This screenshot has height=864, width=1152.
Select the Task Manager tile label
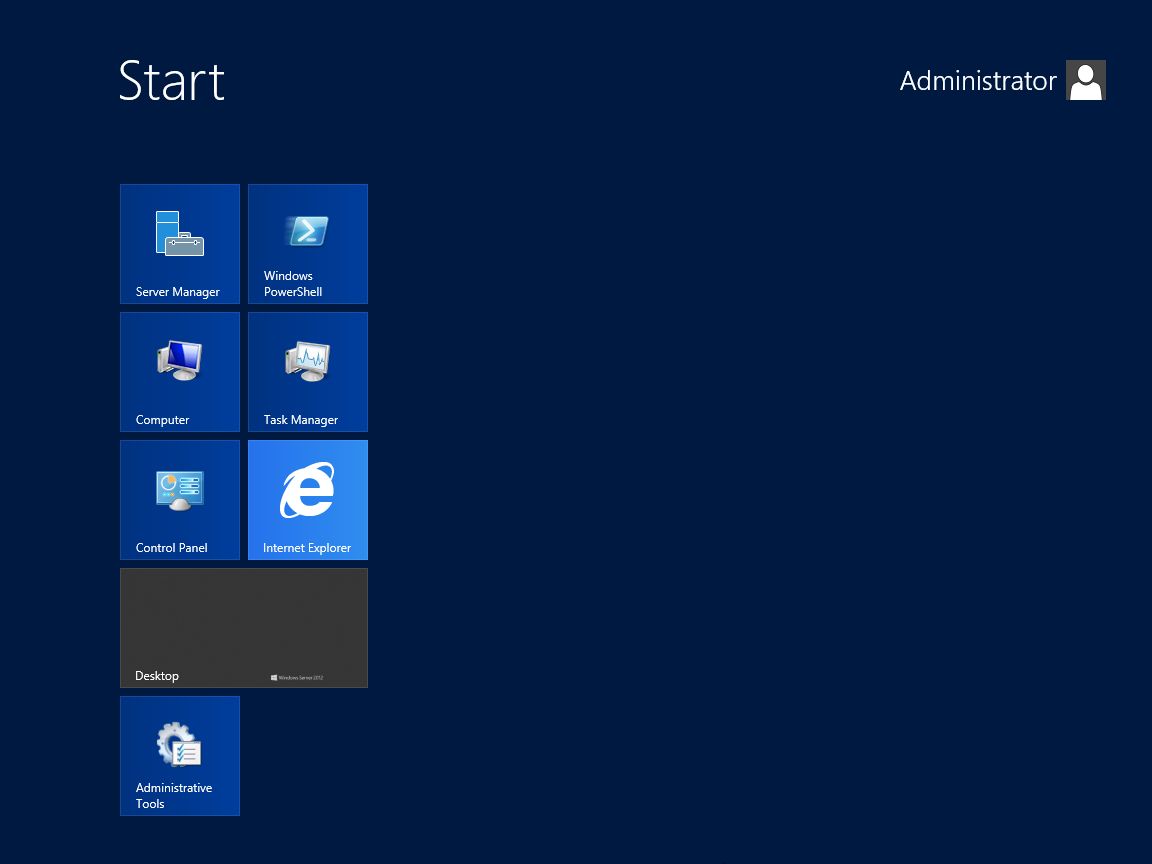pos(300,420)
